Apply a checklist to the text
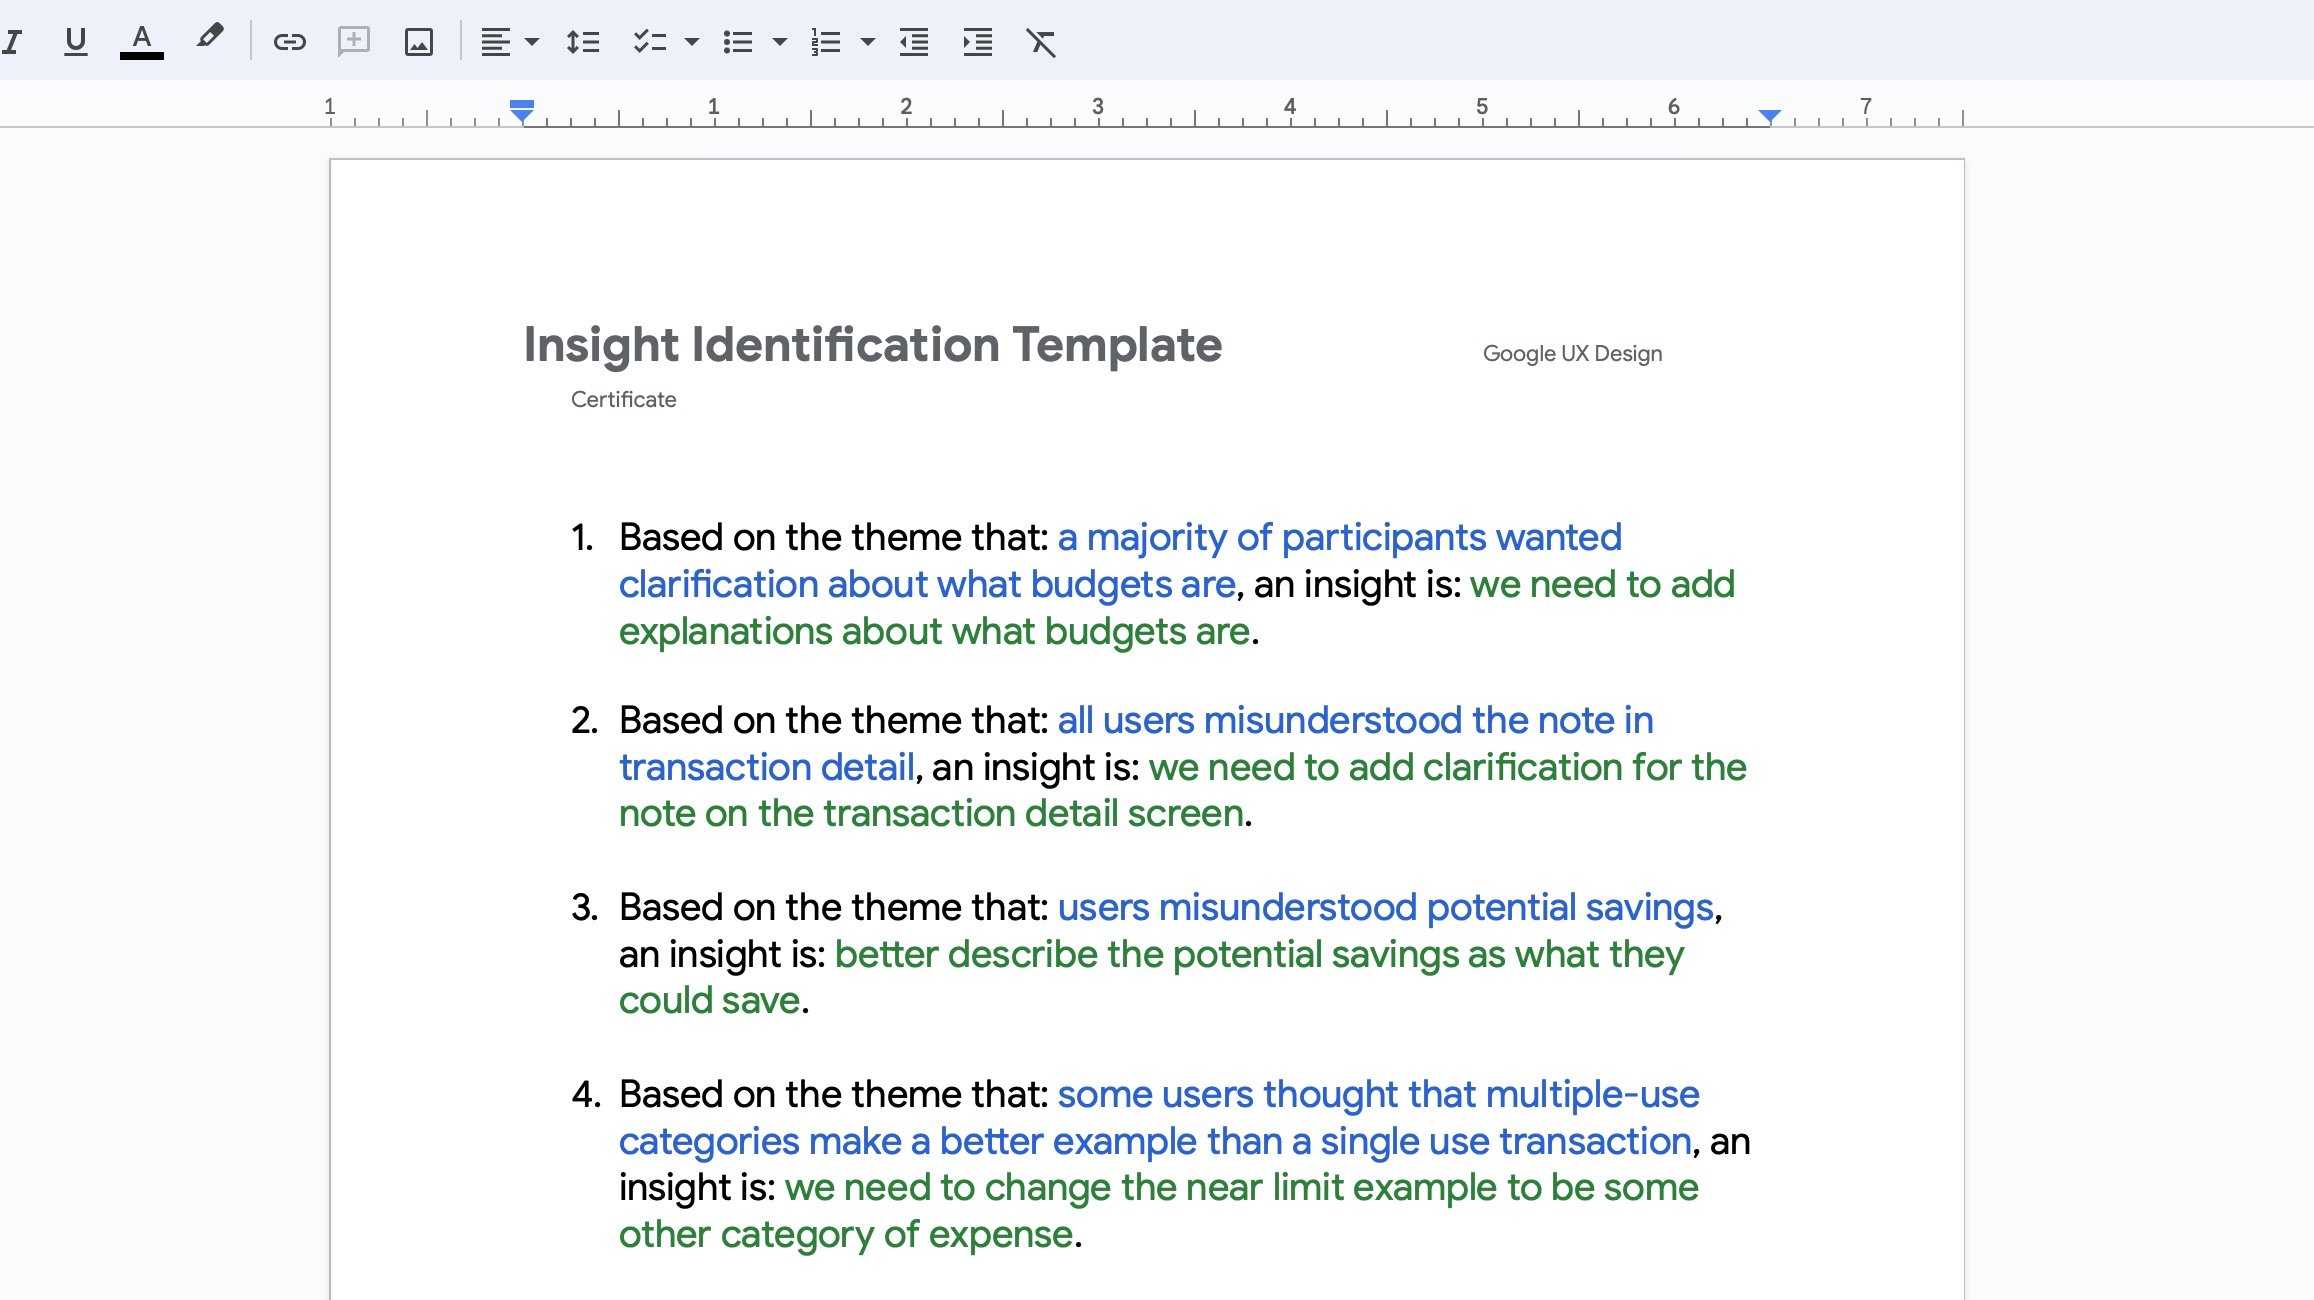Image resolution: width=2314 pixels, height=1300 pixels. (x=650, y=42)
